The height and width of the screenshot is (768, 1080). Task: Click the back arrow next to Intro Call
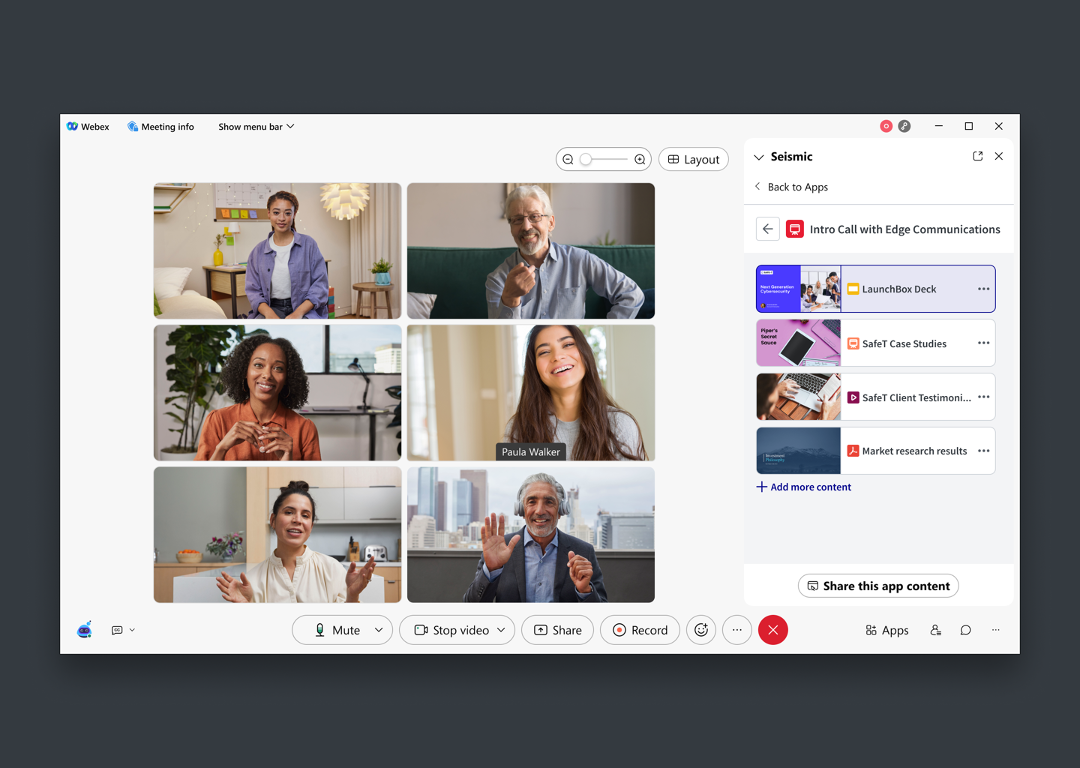click(x=768, y=229)
